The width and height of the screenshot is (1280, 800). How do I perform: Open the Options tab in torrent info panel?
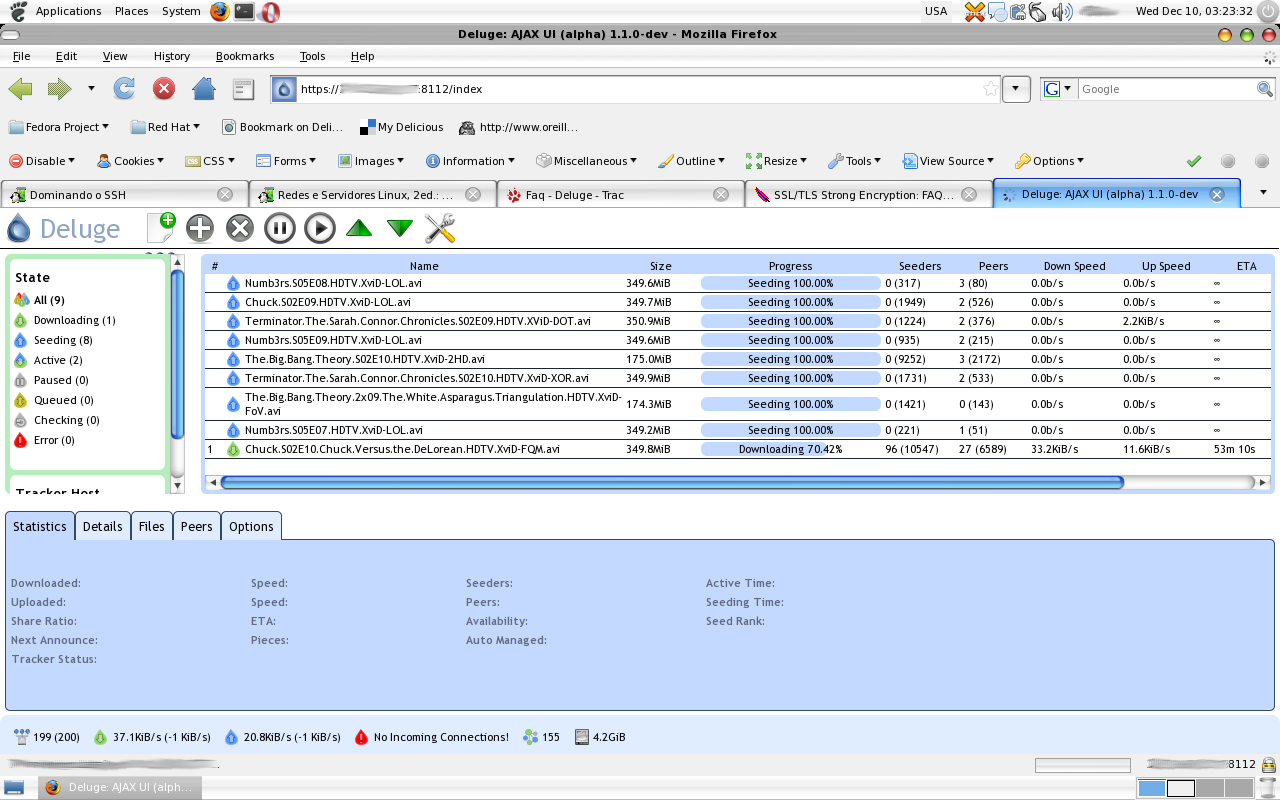coord(251,526)
